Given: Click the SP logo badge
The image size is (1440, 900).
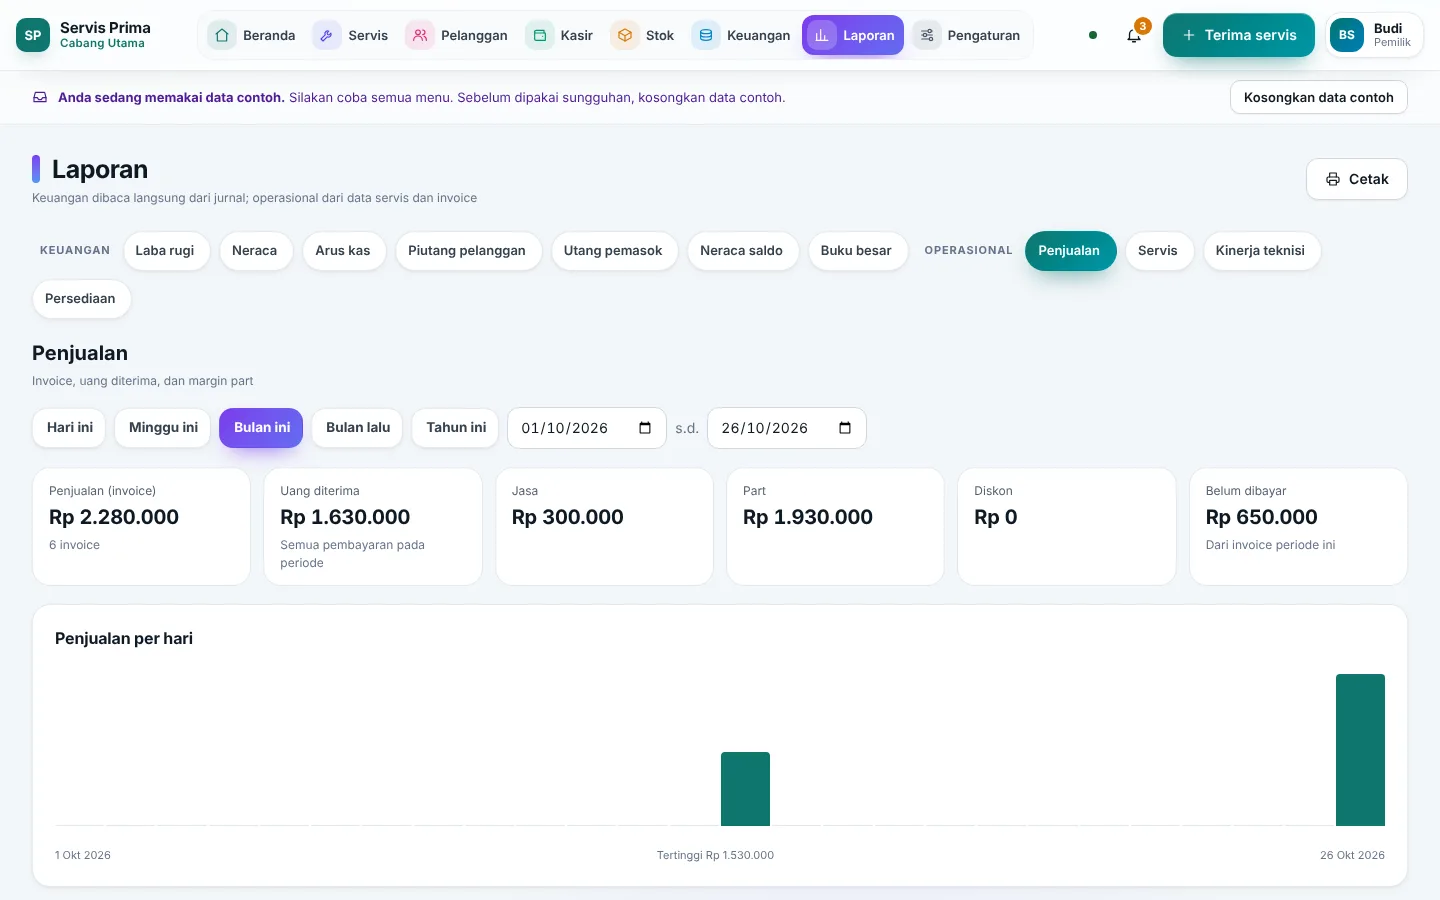Looking at the screenshot, I should click(x=33, y=35).
